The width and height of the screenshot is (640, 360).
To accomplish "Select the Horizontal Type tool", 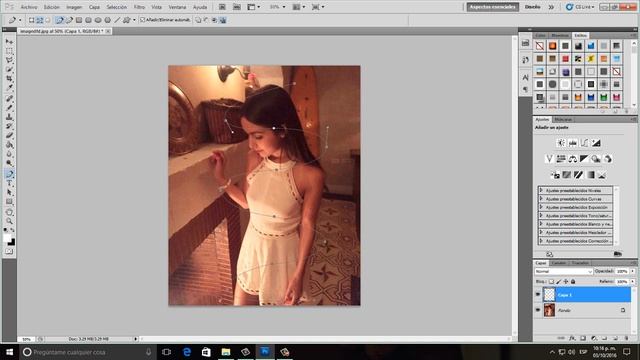I will (9, 183).
